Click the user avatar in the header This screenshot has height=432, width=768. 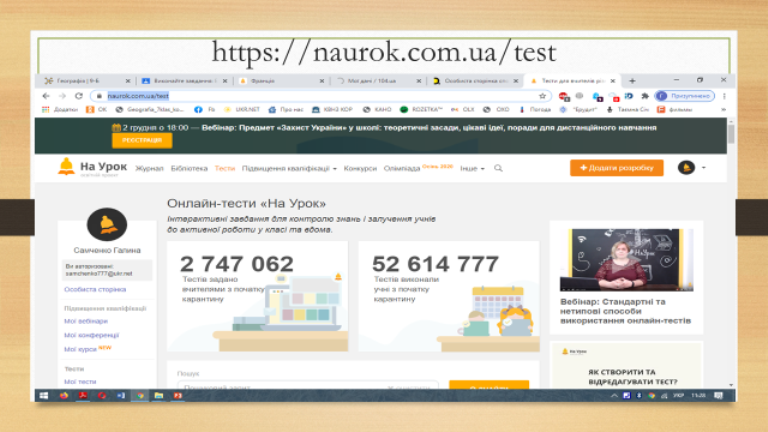click(x=686, y=168)
